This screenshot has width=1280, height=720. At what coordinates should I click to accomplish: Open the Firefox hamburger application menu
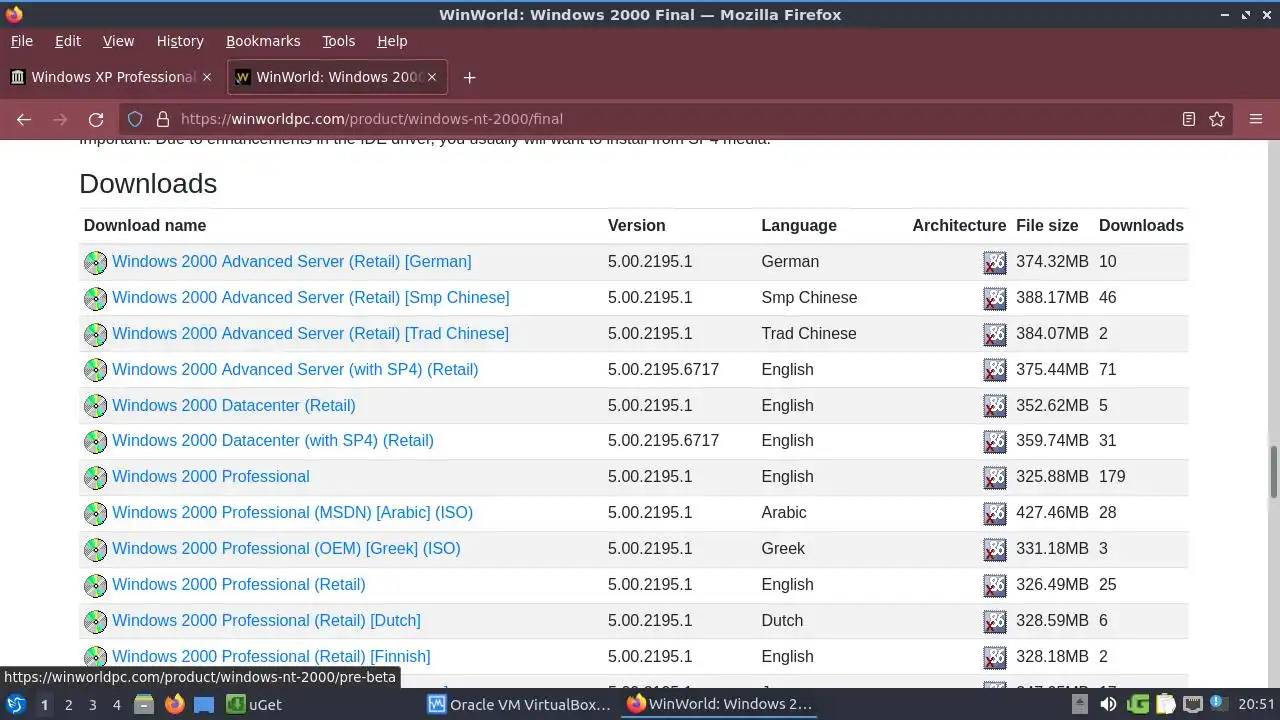[1256, 119]
